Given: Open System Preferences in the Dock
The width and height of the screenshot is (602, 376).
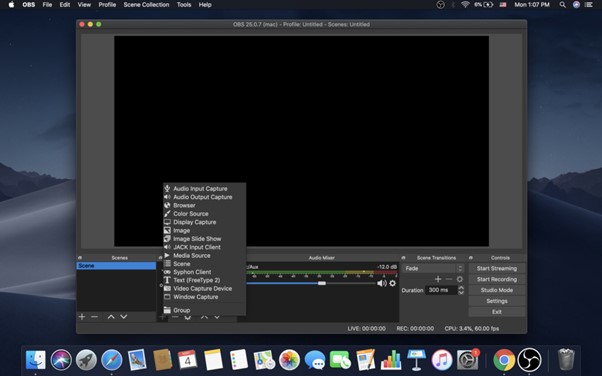Looking at the screenshot, I should pyautogui.click(x=468, y=360).
